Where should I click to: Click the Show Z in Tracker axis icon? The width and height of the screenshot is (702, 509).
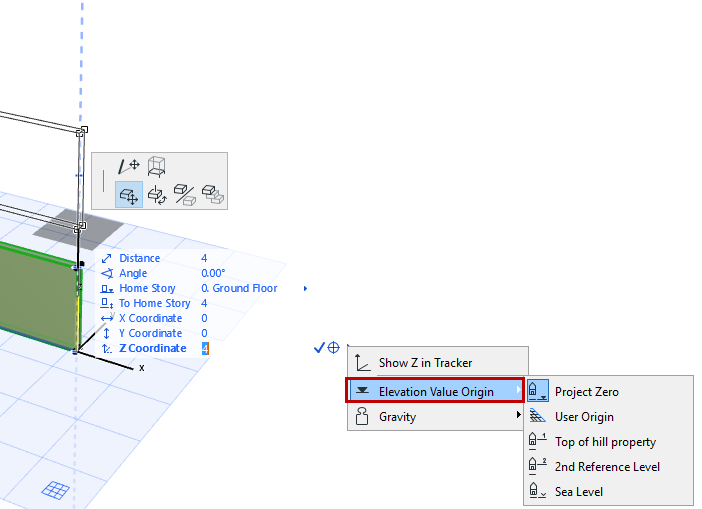362,363
